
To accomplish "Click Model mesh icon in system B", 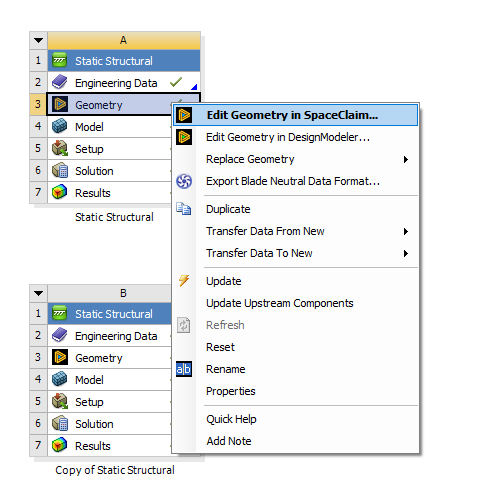I will (60, 379).
